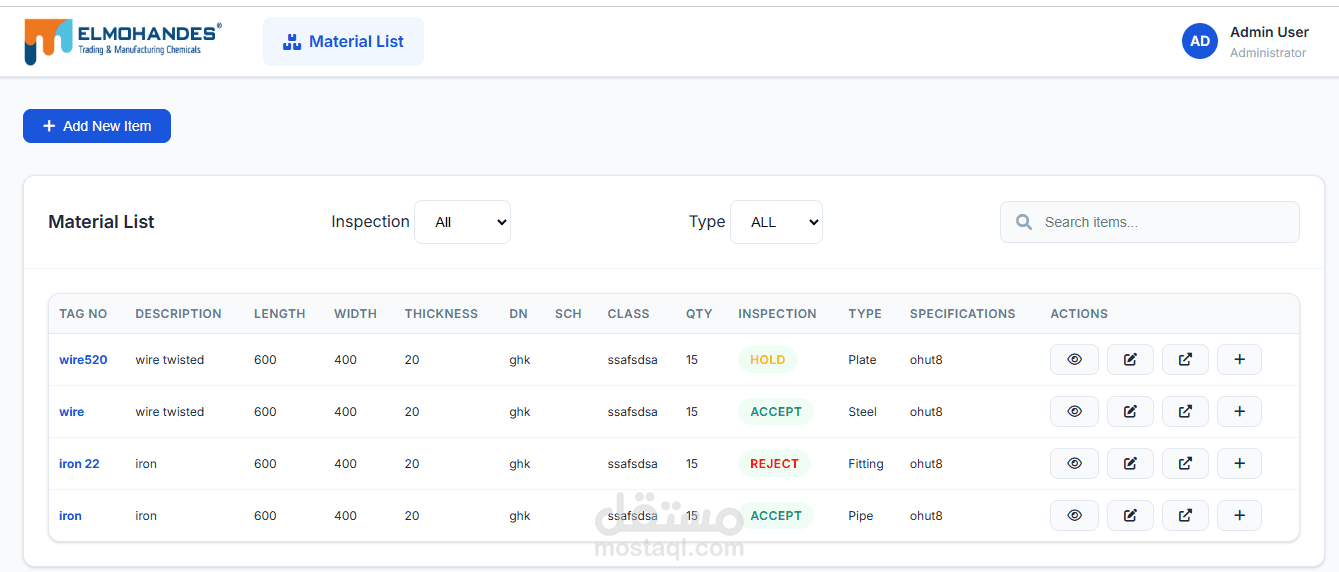Click the edit pencil icon for iron
The width and height of the screenshot is (1339, 572).
[1130, 515]
